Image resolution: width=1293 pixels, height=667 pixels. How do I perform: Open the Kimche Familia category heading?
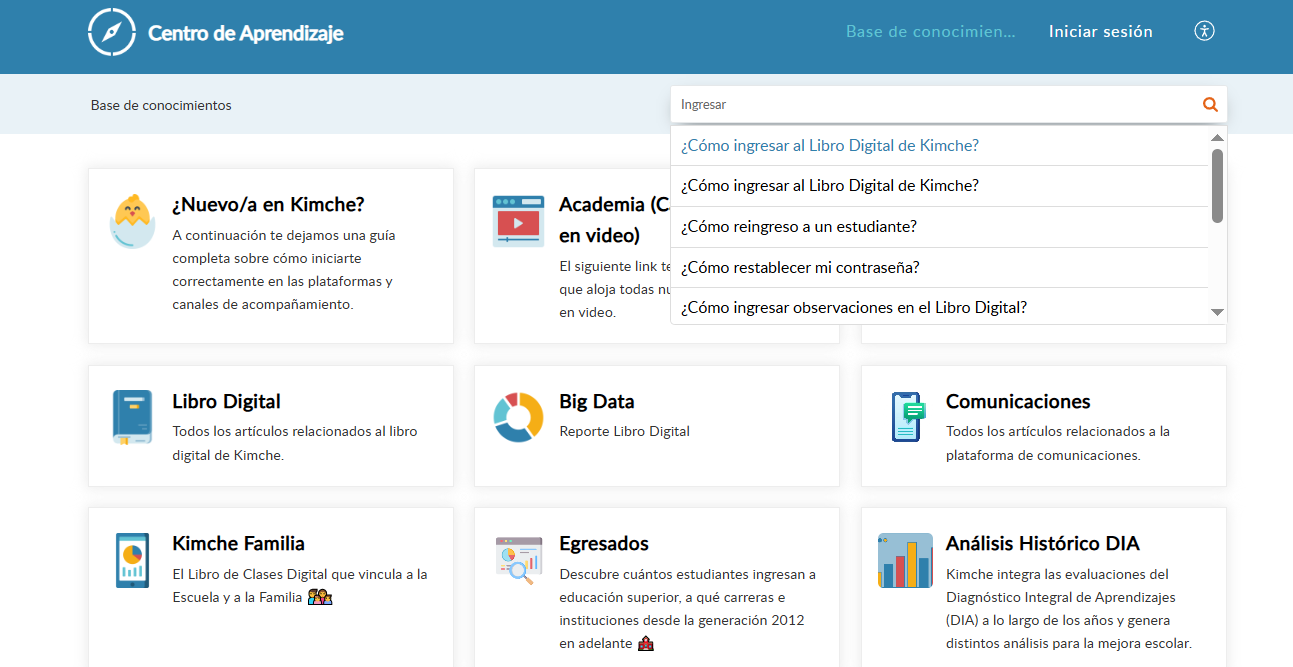[x=238, y=543]
